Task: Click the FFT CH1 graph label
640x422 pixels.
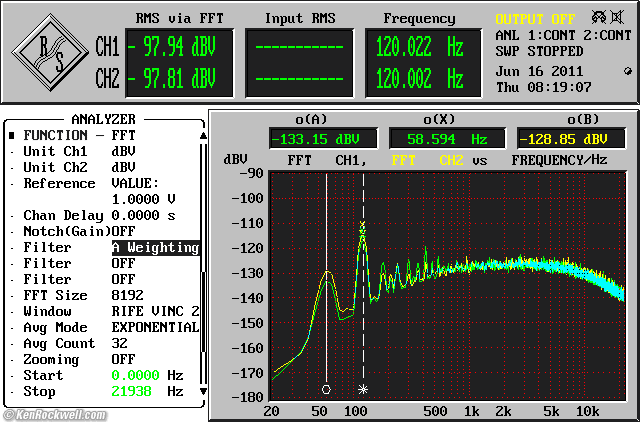Action: pos(327,160)
